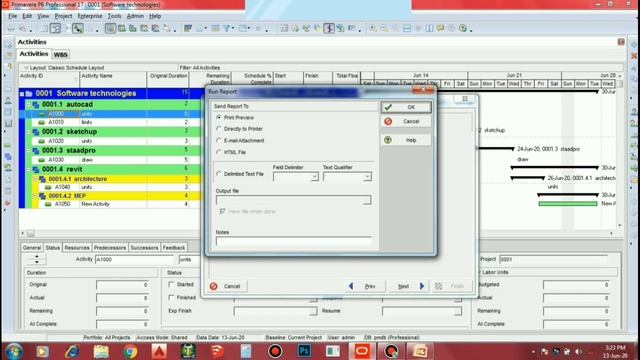Collapse the 0001.3 staadpro WBS band

pyautogui.click(x=29, y=150)
